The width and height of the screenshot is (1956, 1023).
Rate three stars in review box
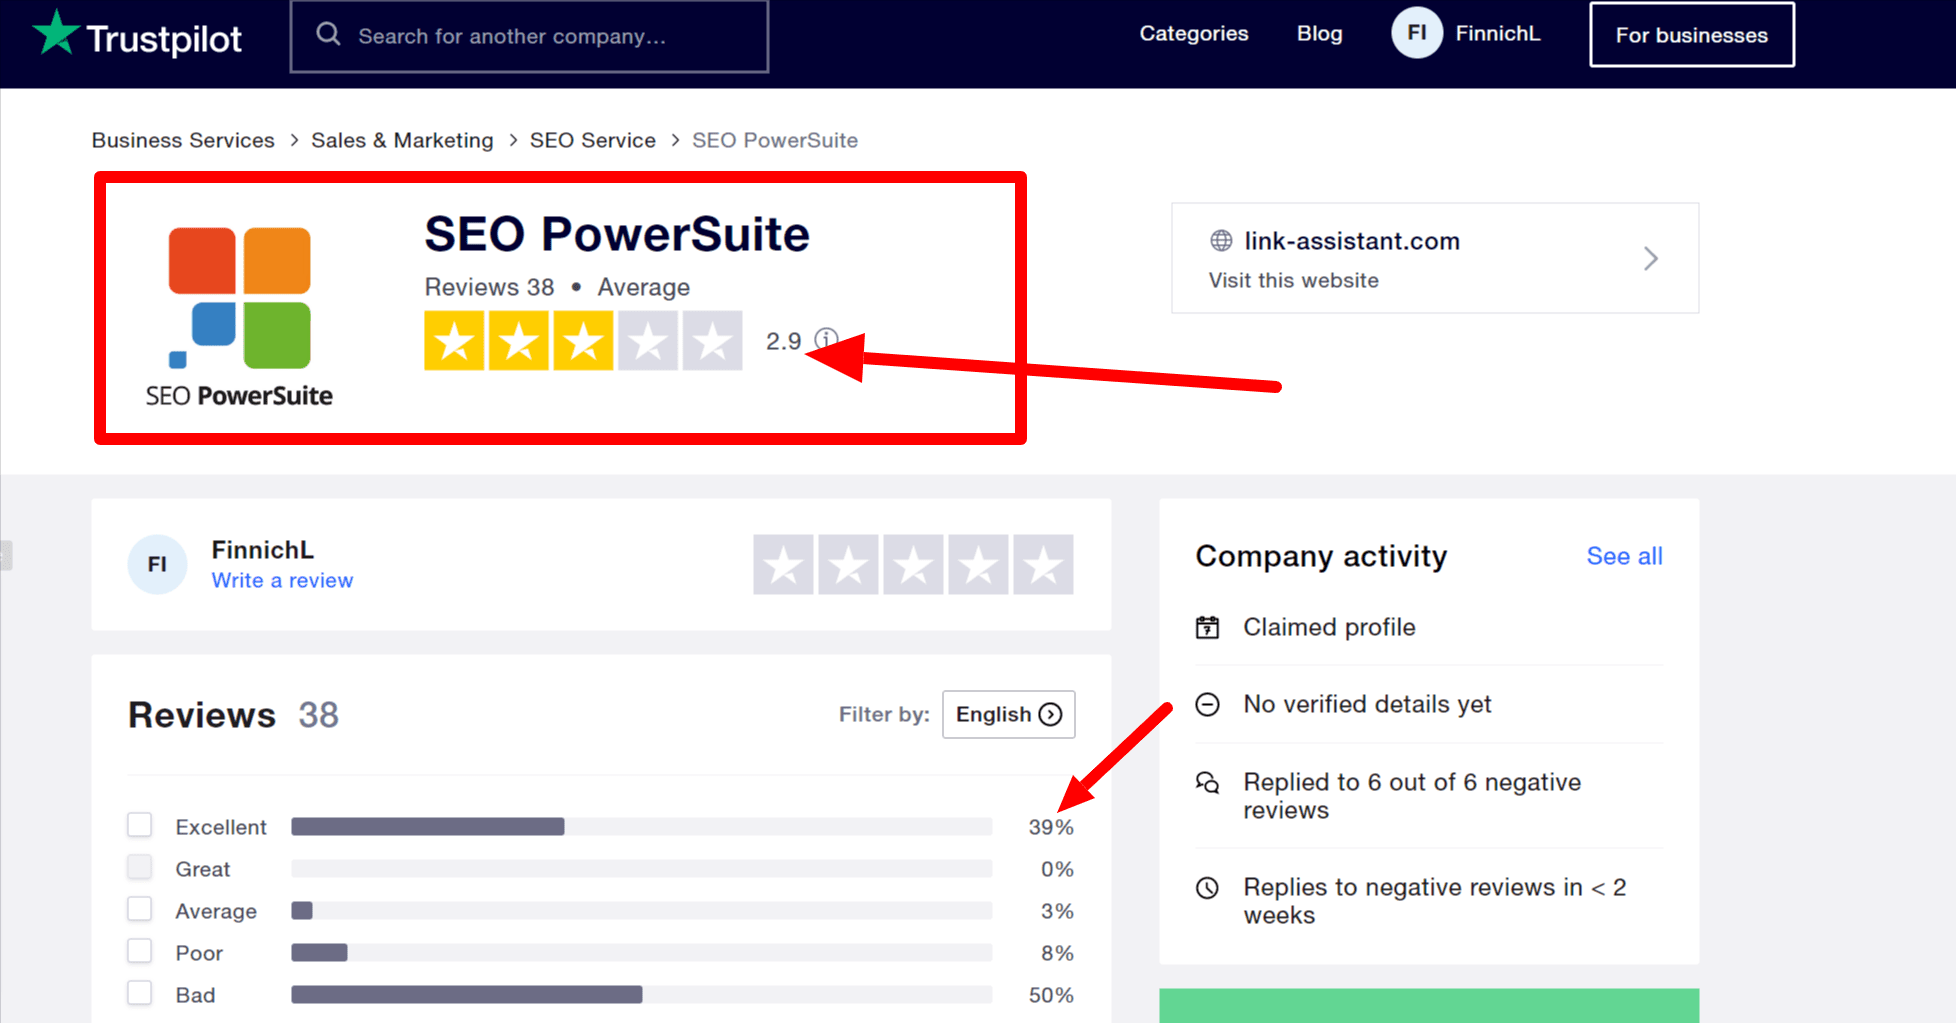(913, 565)
